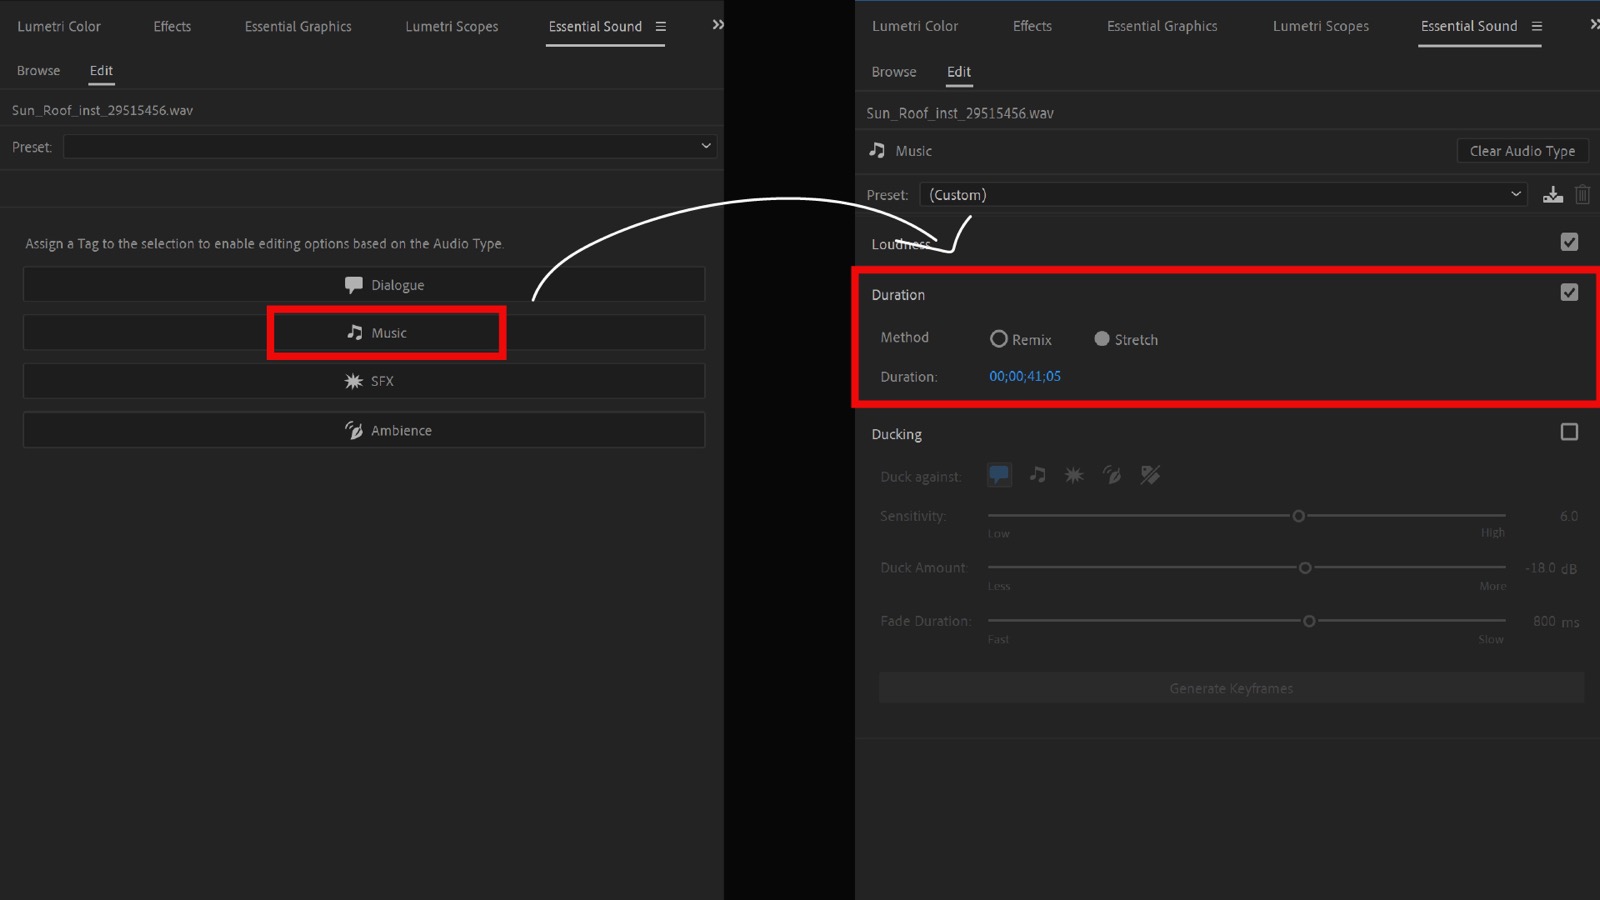This screenshot has height=900, width=1600.
Task: Collapse the Duration section header
Action: (x=898, y=295)
